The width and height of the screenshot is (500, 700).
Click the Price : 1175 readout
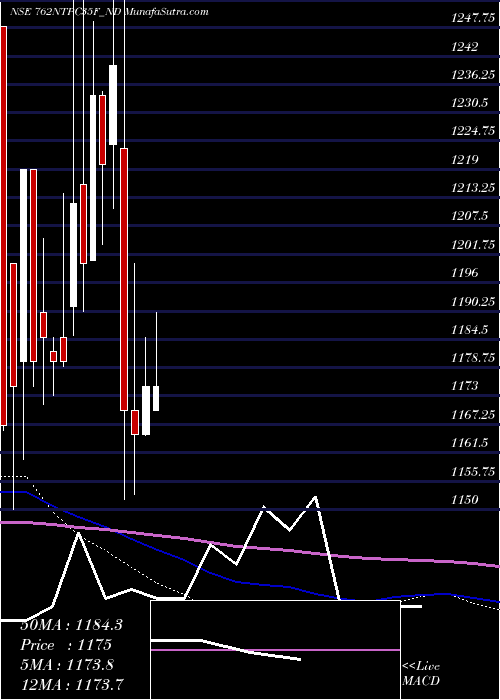point(66,645)
